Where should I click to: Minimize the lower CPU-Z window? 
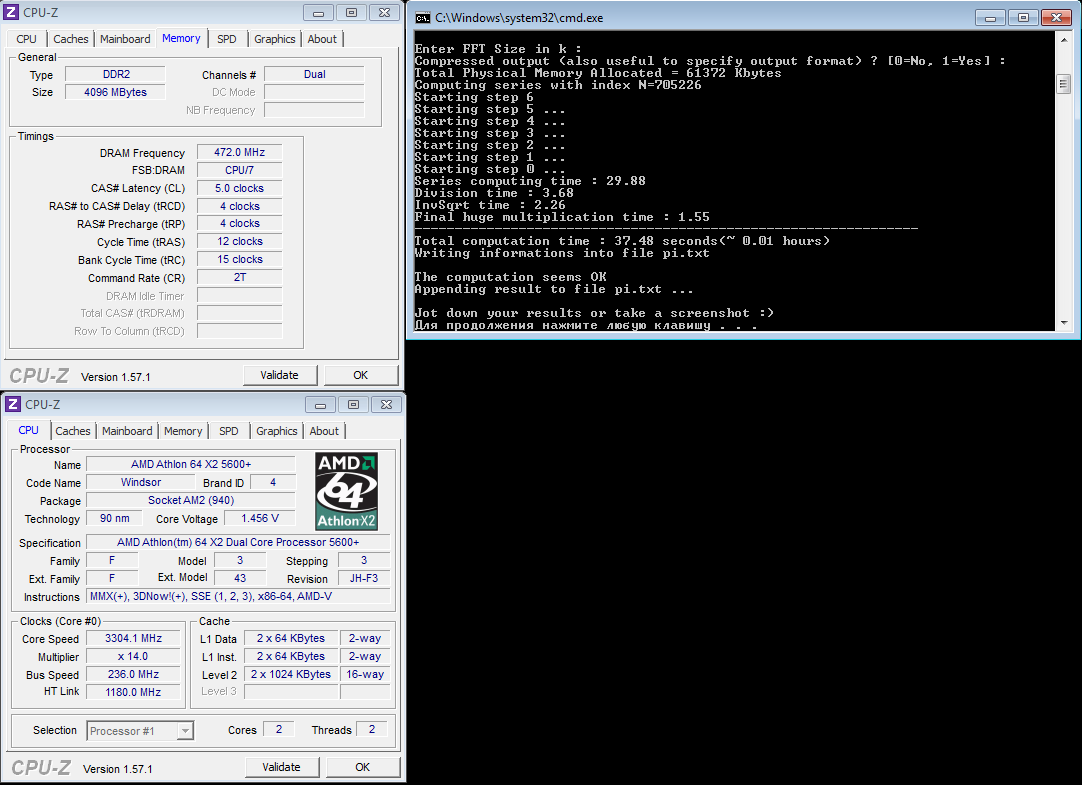[x=320, y=404]
